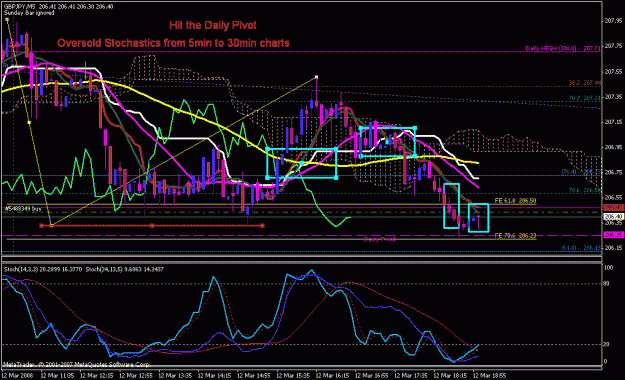Viewport: 625px width, 380px height.
Task: Click the 207.15 price axis label
Action: coord(613,122)
